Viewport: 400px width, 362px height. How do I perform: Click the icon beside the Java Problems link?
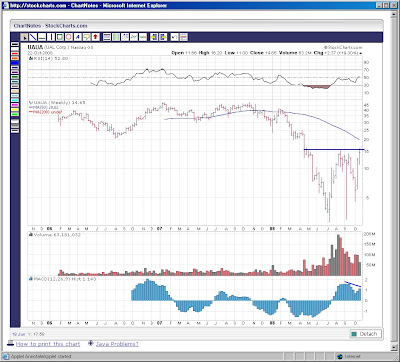coord(91,343)
